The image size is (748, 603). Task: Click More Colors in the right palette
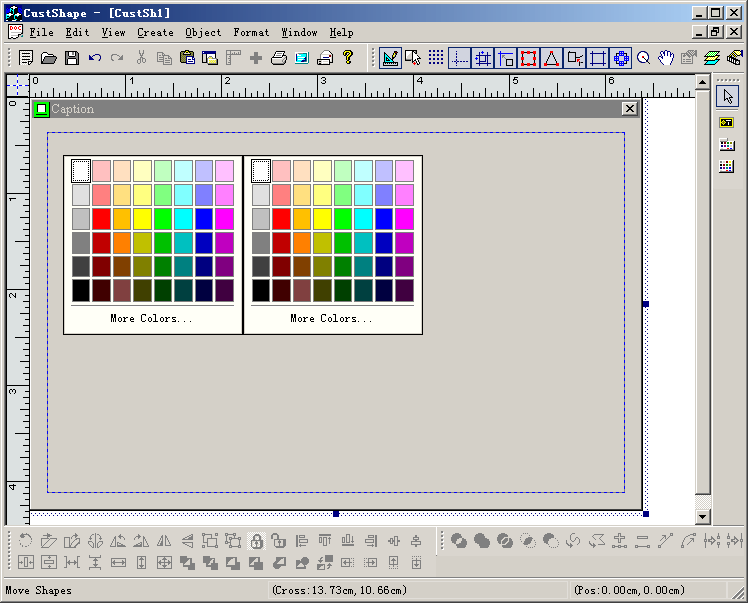tap(332, 318)
